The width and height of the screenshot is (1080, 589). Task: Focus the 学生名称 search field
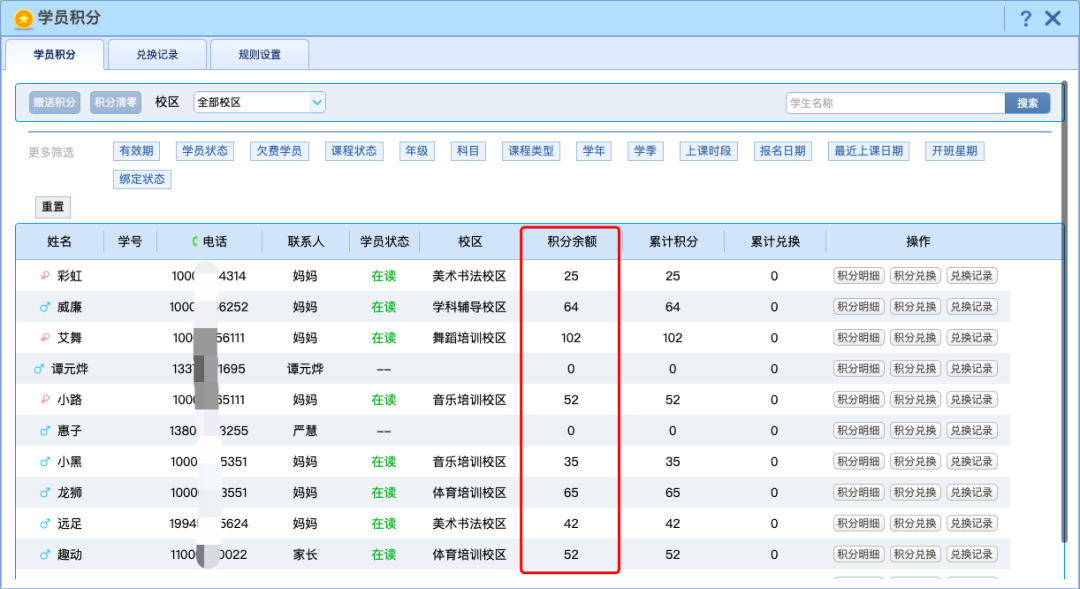point(895,103)
